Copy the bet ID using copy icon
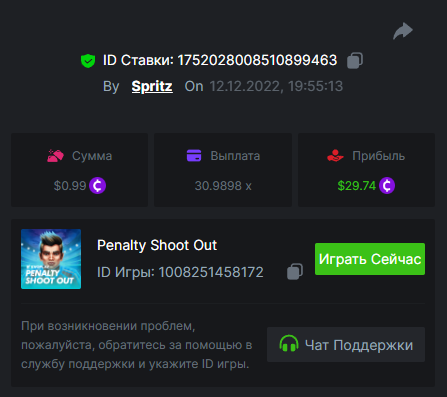Screen dimensions: 447x397 [355, 61]
